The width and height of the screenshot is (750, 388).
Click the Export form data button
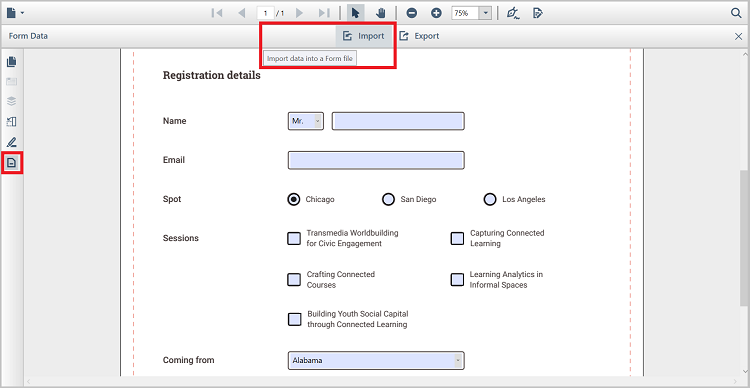click(419, 36)
